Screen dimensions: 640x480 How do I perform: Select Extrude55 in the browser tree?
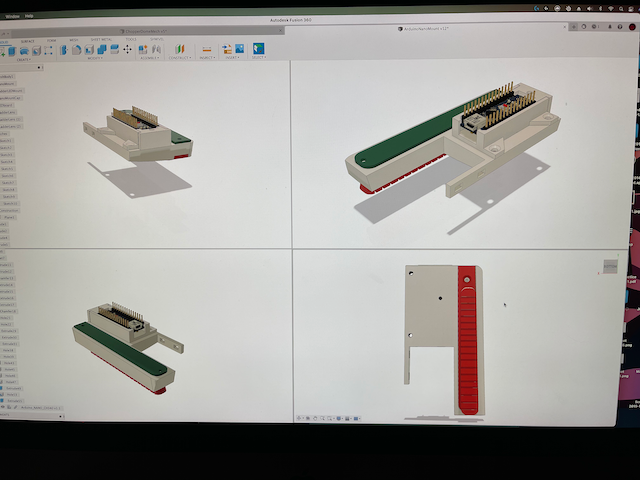tap(15, 401)
